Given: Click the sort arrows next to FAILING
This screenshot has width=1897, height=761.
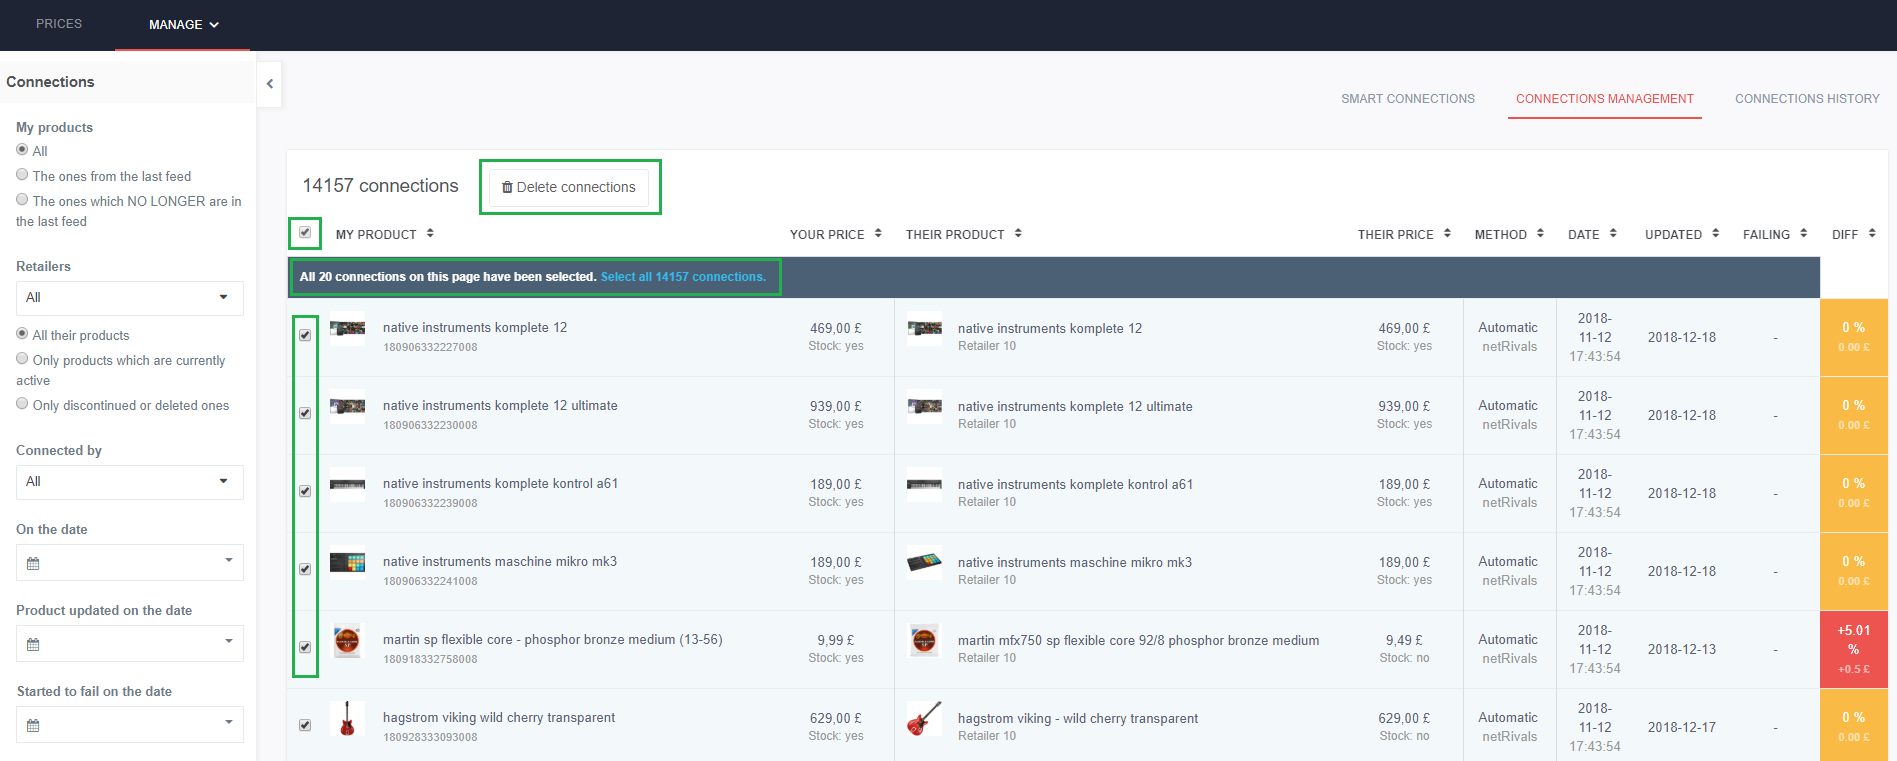Looking at the screenshot, I should (x=1803, y=233).
